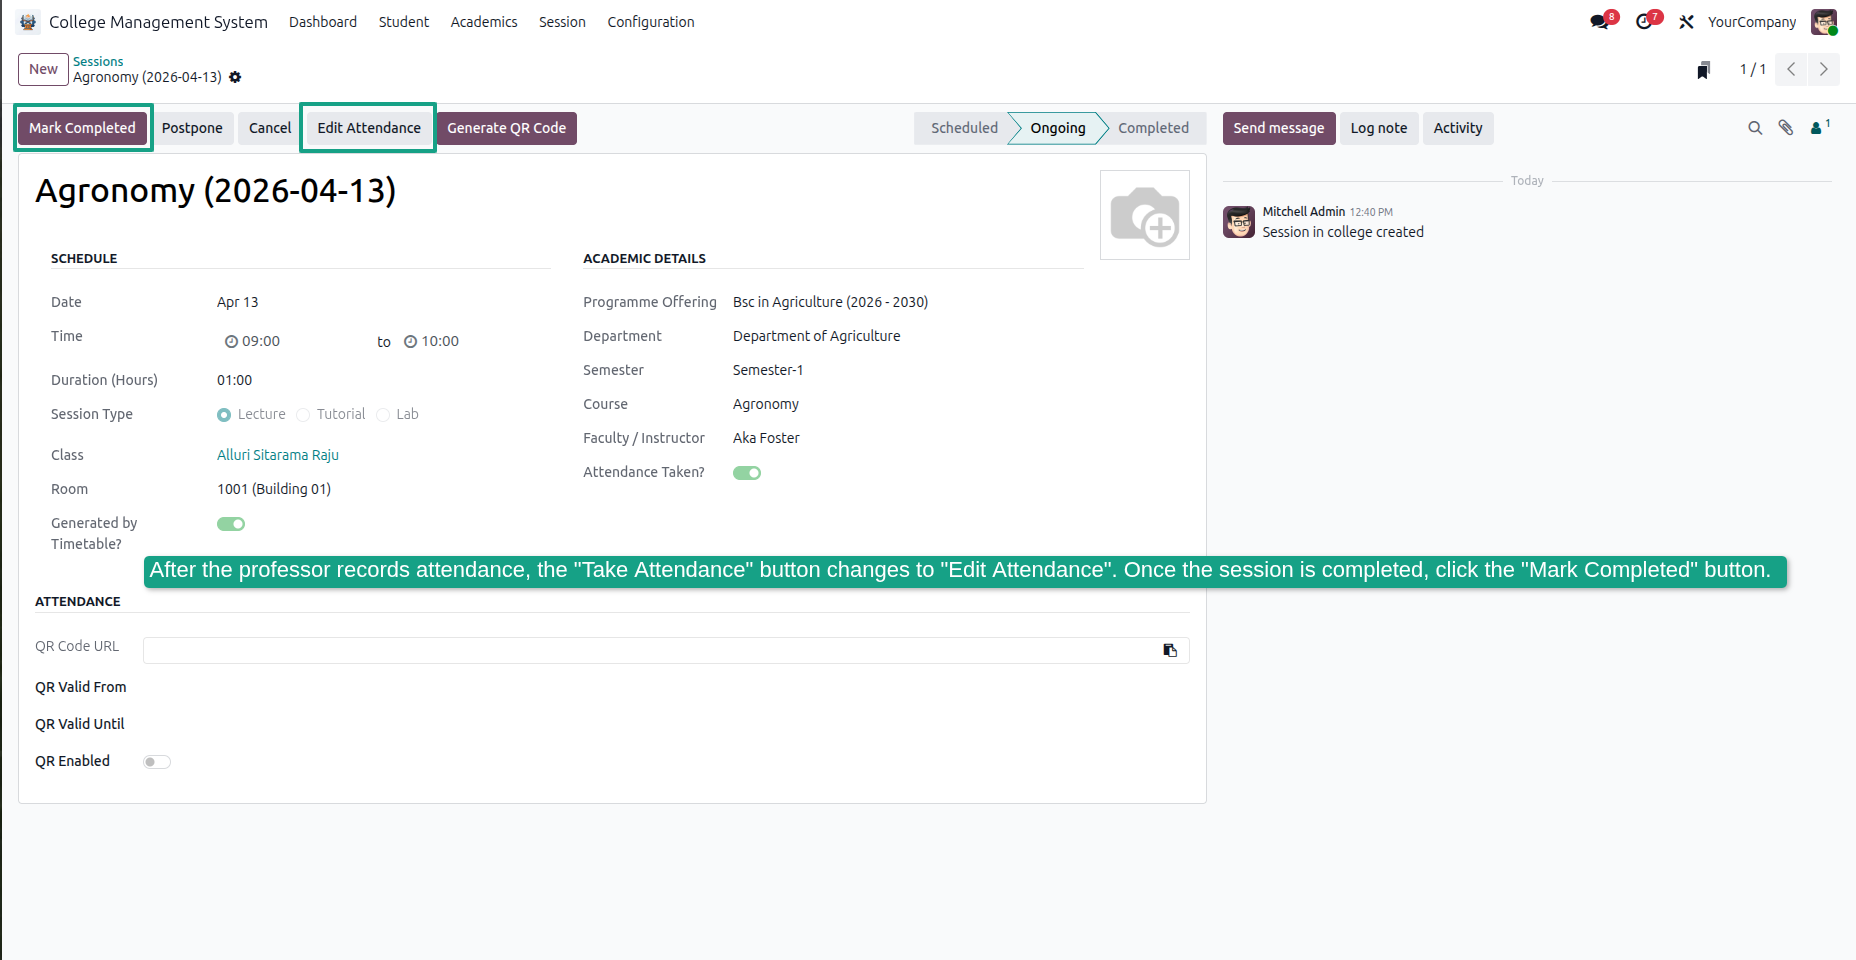1856x960 pixels.
Task: Click Generate QR Code button
Action: [507, 128]
